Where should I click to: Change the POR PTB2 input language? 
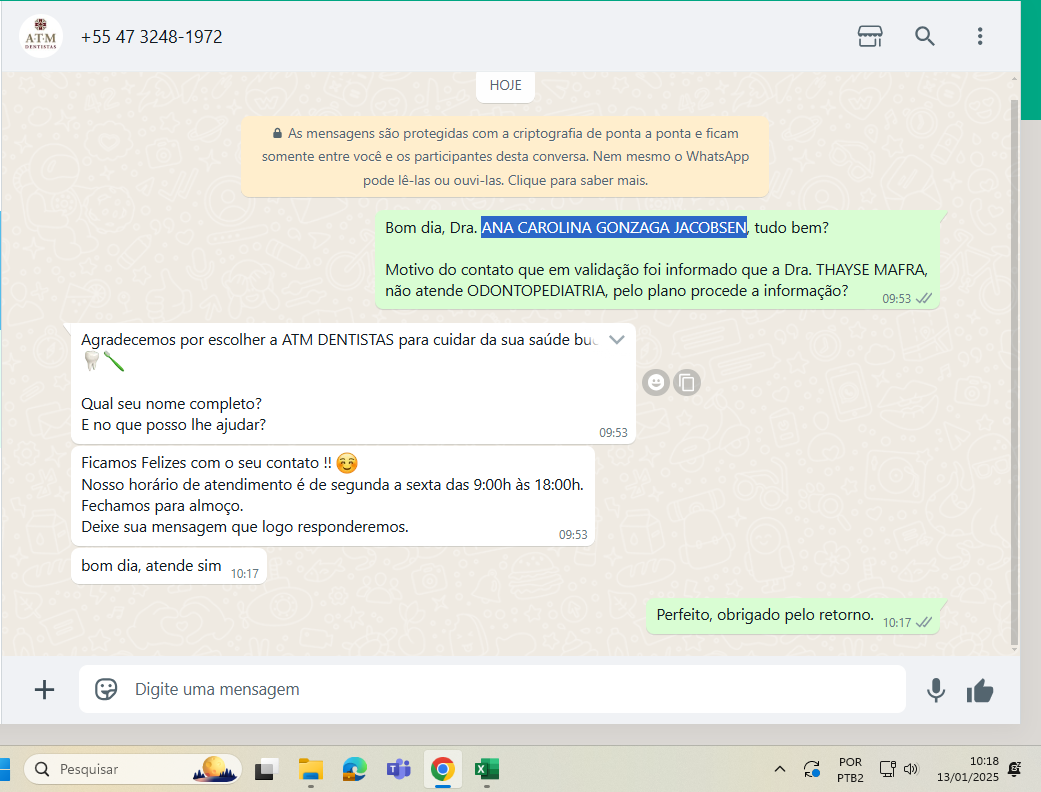(x=850, y=769)
